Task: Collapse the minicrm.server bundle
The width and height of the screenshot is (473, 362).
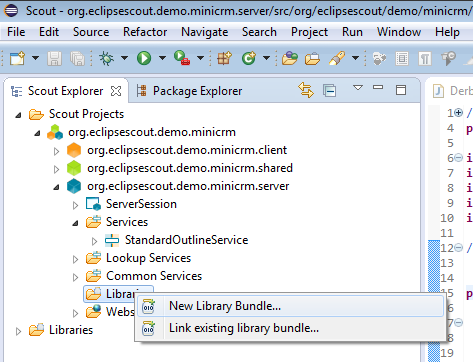Action: pos(56,187)
